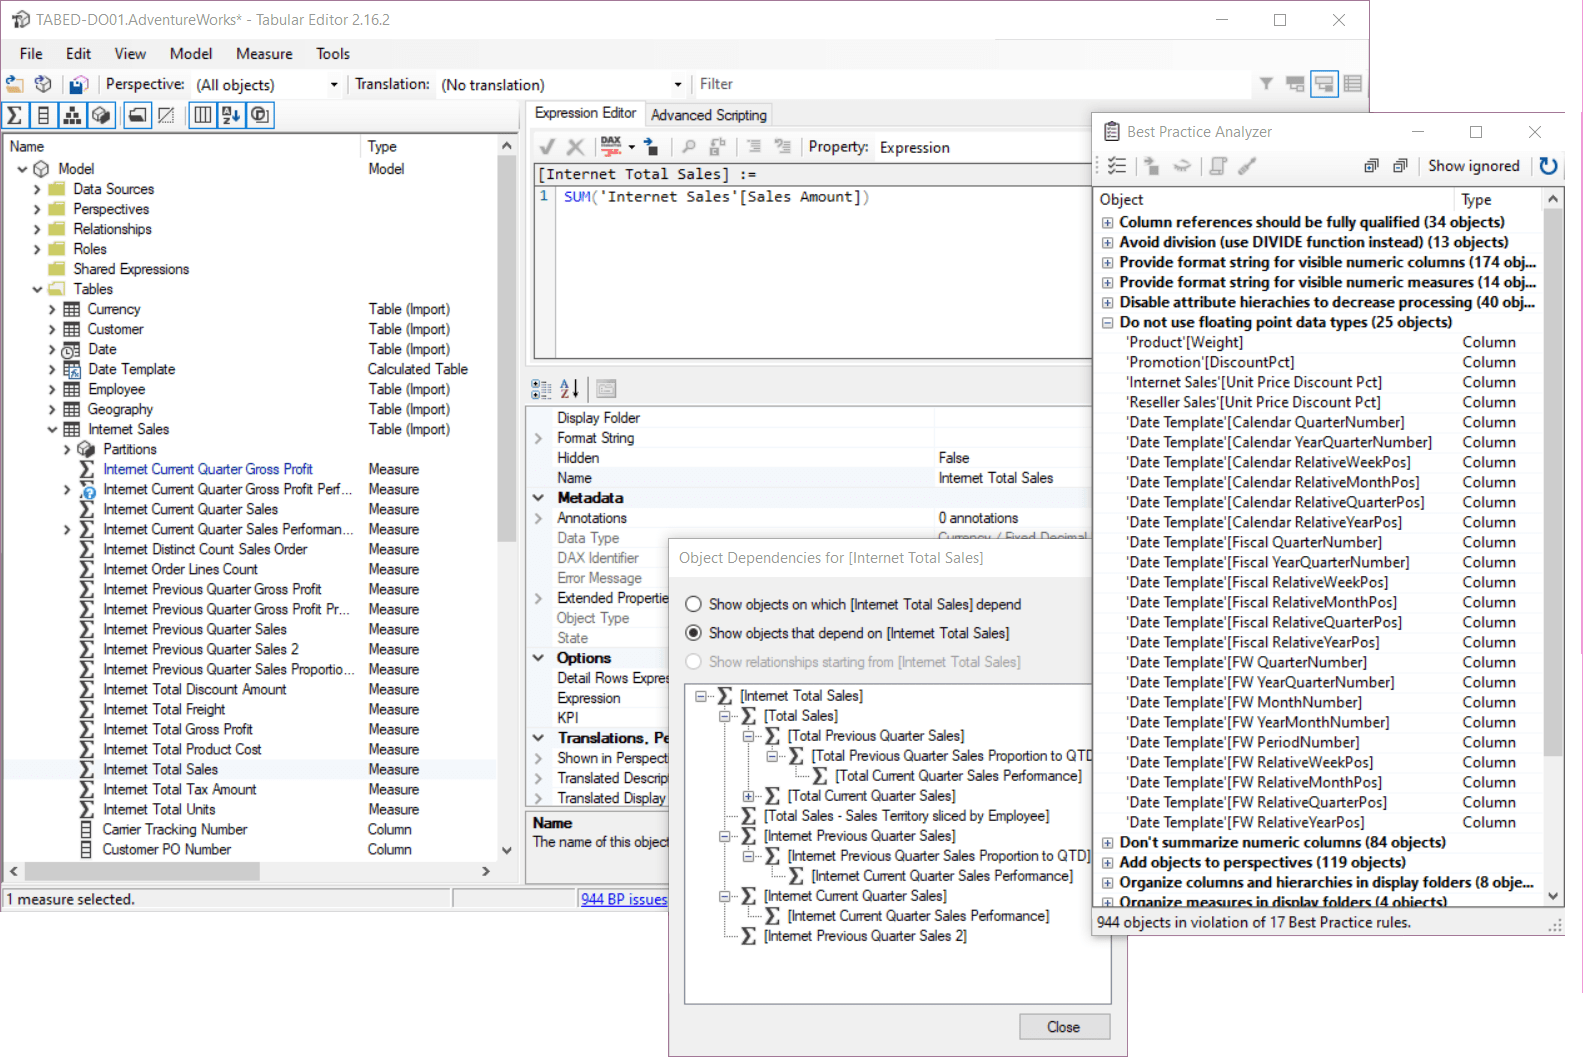Expand the Data Sources folder

tap(37, 189)
